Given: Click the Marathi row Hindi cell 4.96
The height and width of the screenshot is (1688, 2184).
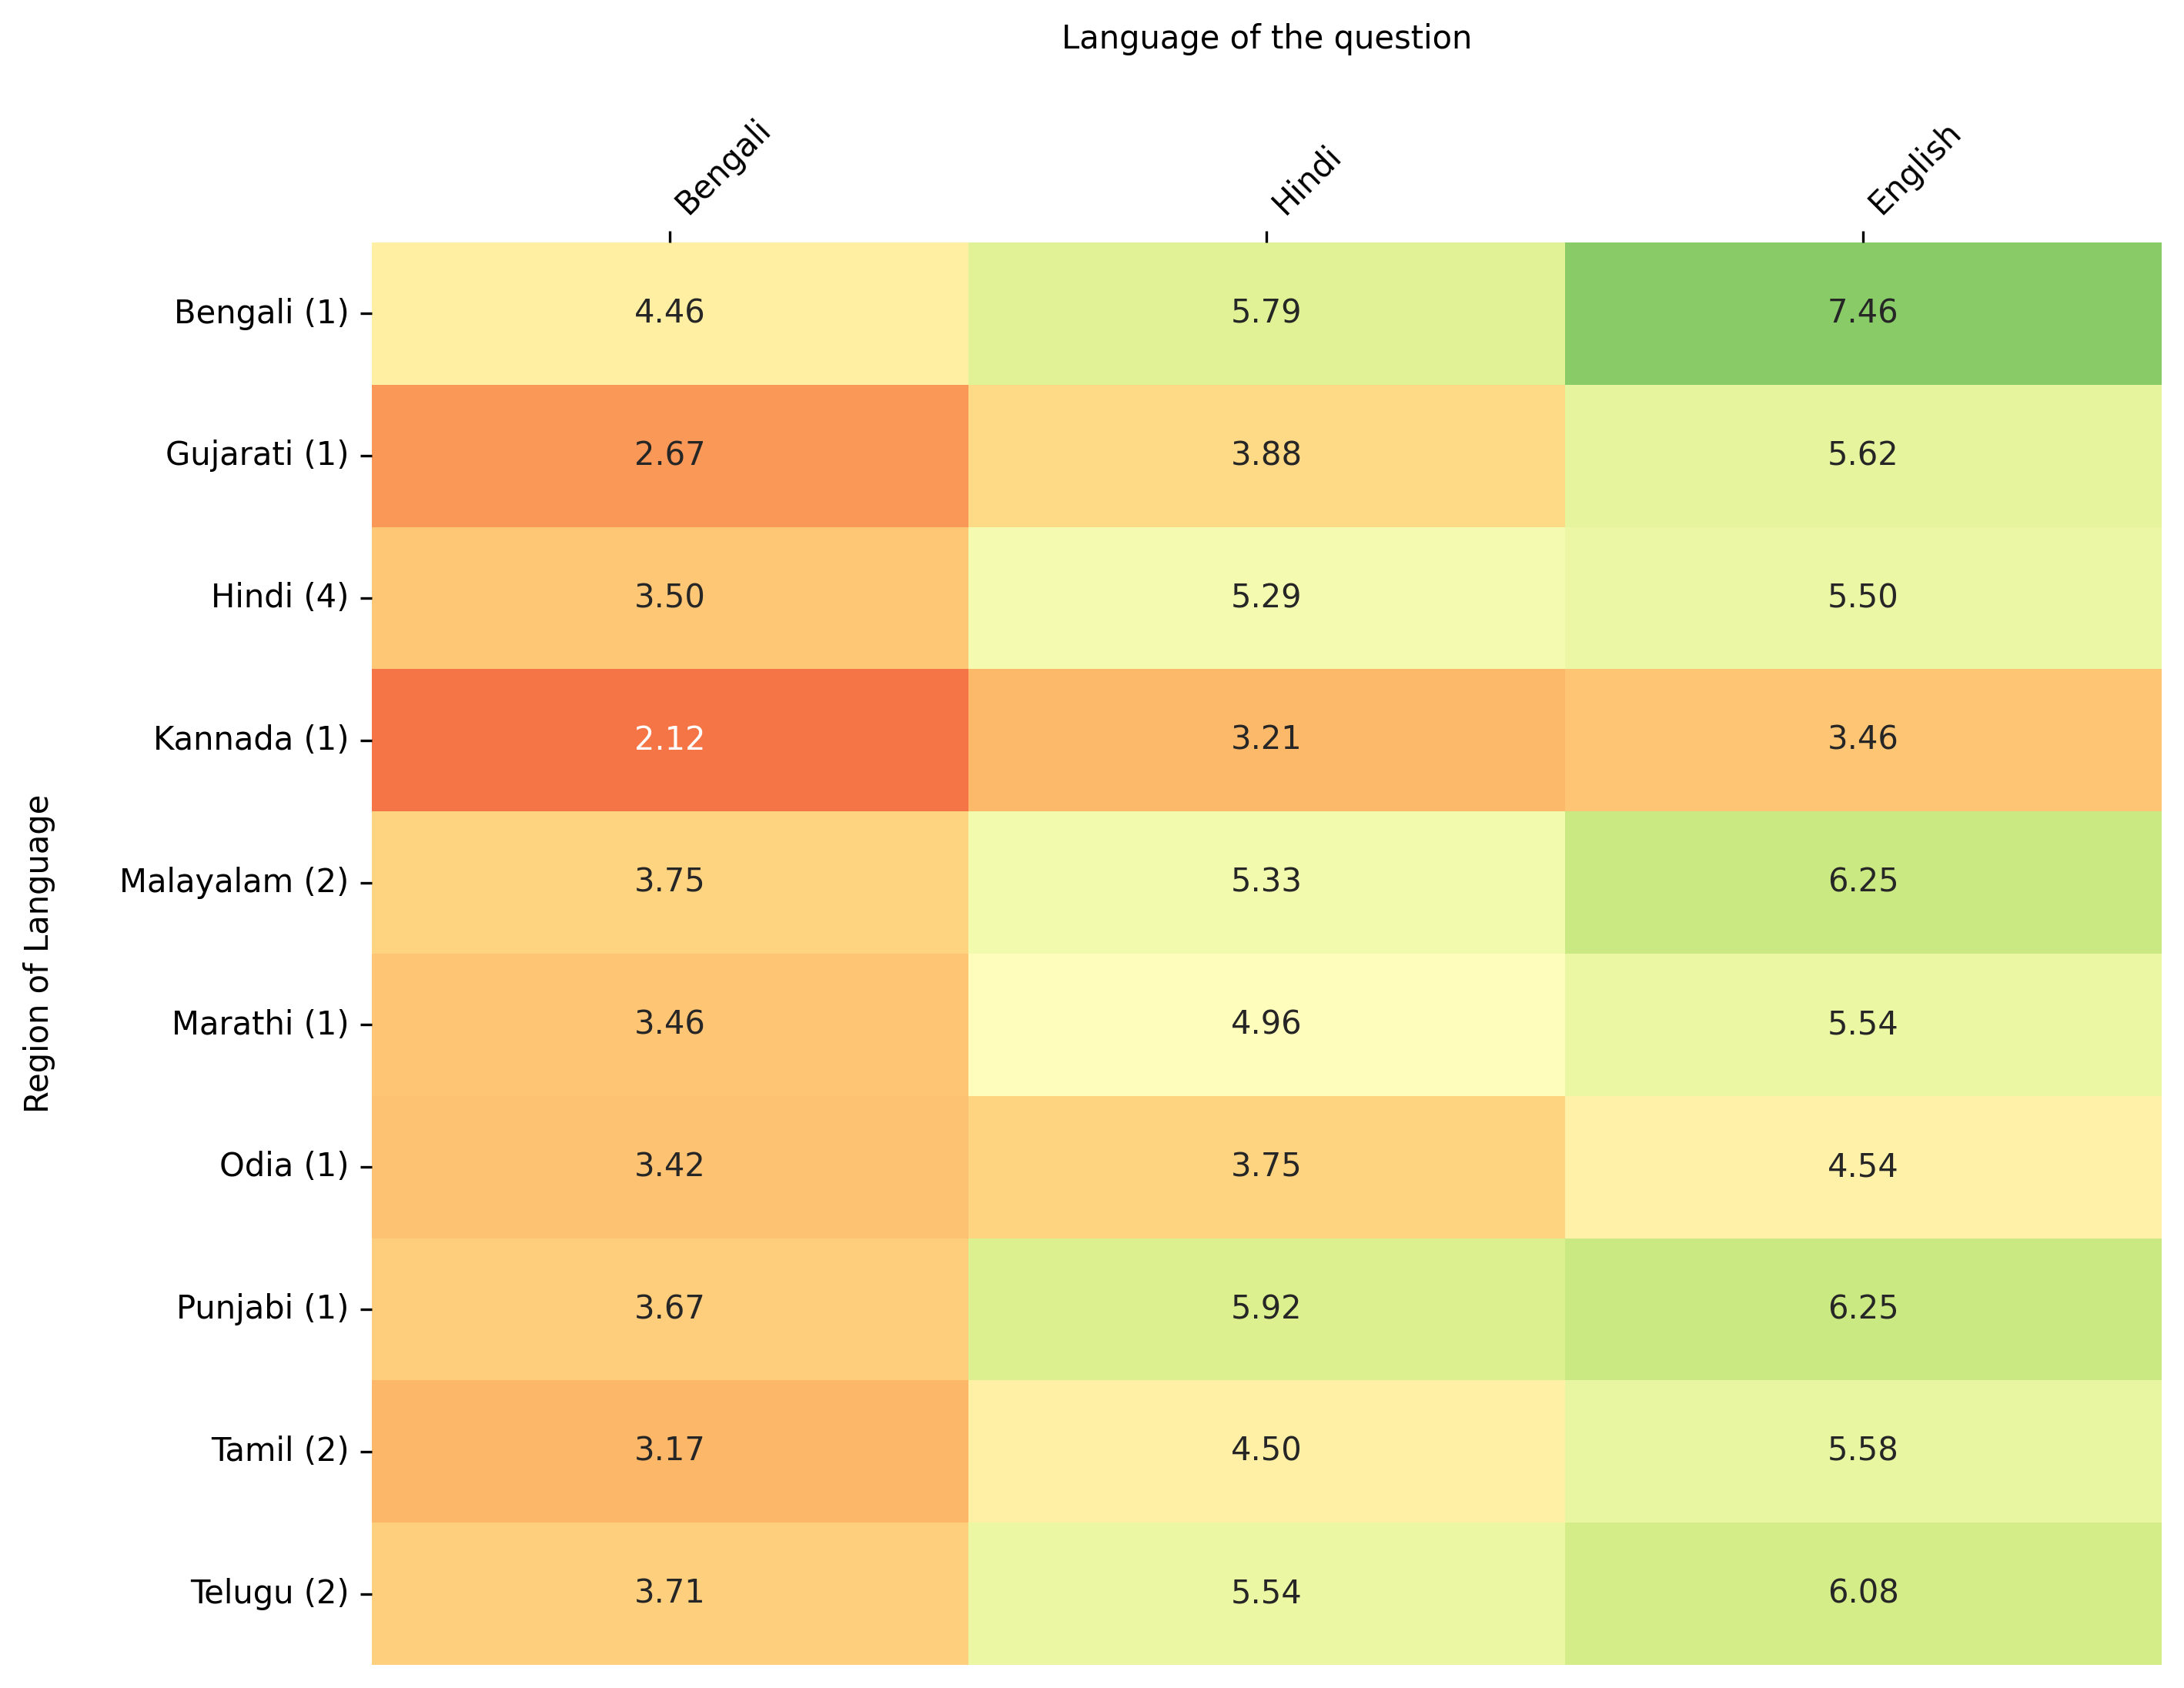Looking at the screenshot, I should pyautogui.click(x=1265, y=1024).
